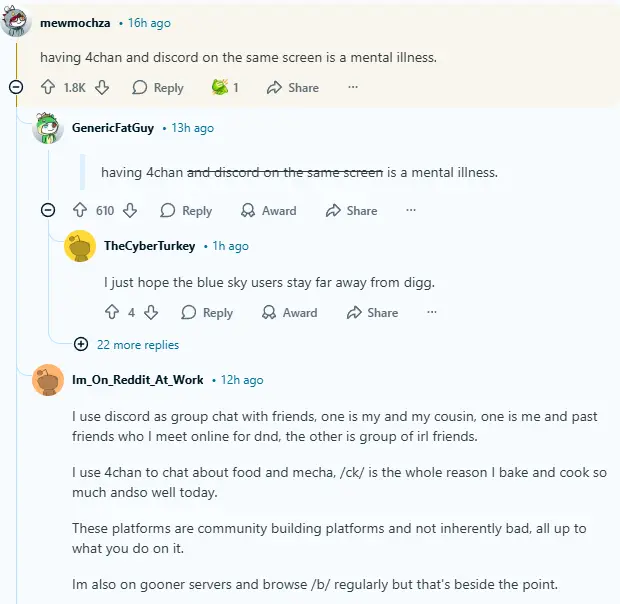Downvote GenericFatGuy's comment

(x=130, y=211)
